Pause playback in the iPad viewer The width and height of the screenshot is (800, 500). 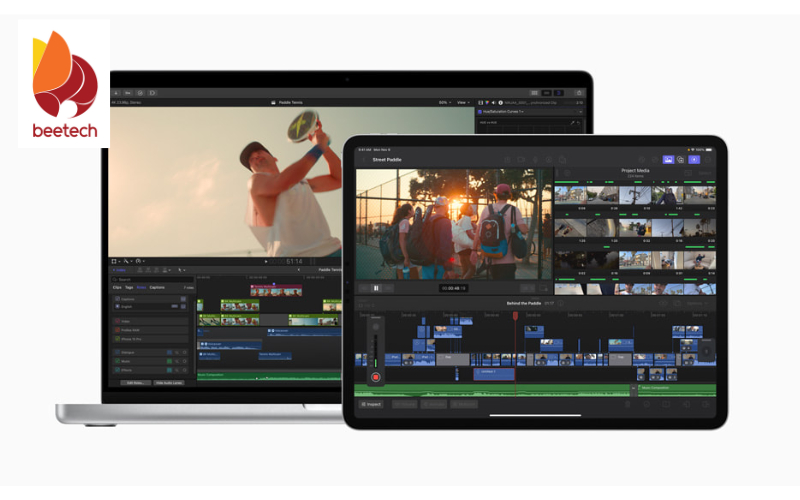376,288
